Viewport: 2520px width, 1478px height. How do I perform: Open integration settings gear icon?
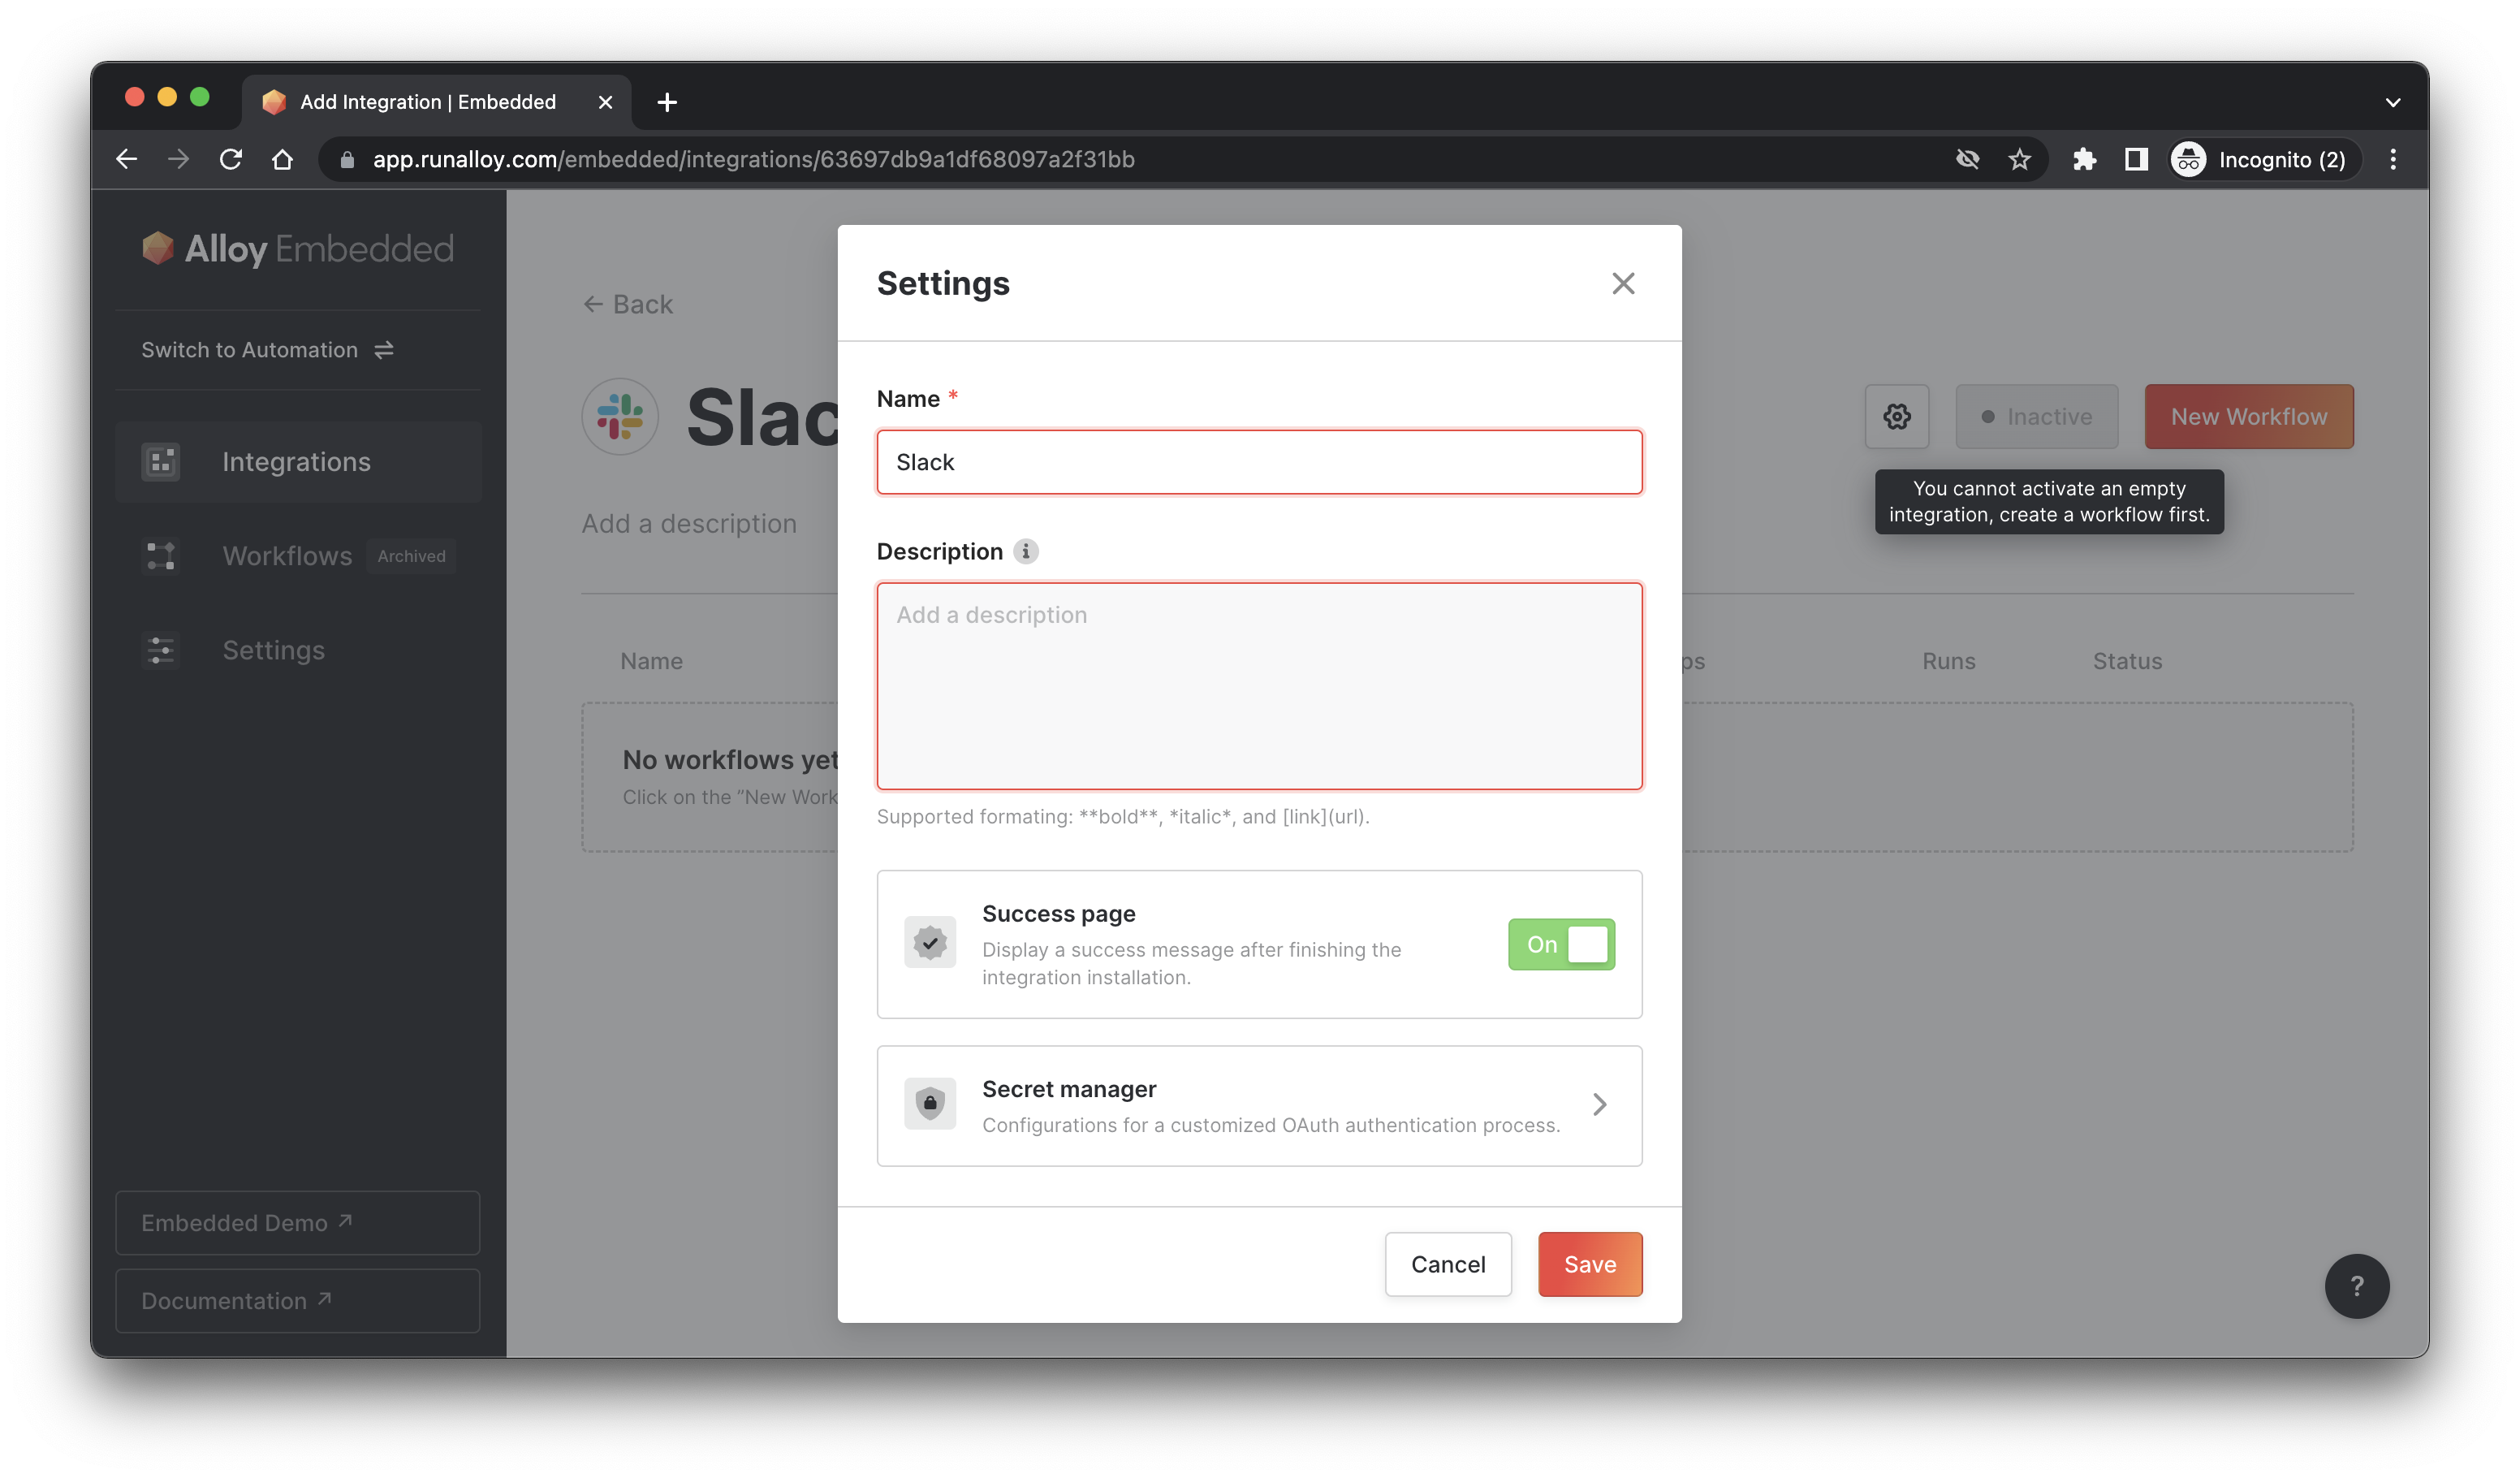coord(1896,417)
